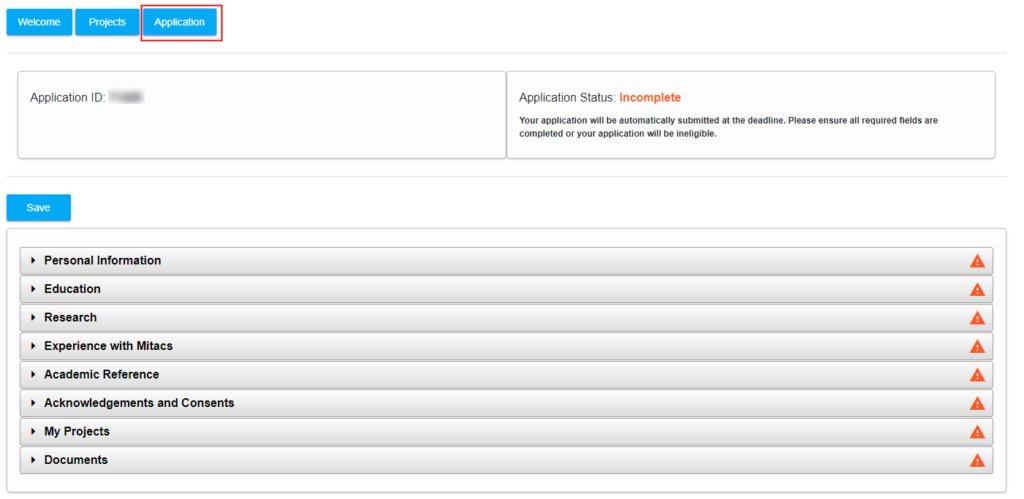Expand Experience with Mitacs section
The height and width of the screenshot is (499, 1024).
coord(506,346)
